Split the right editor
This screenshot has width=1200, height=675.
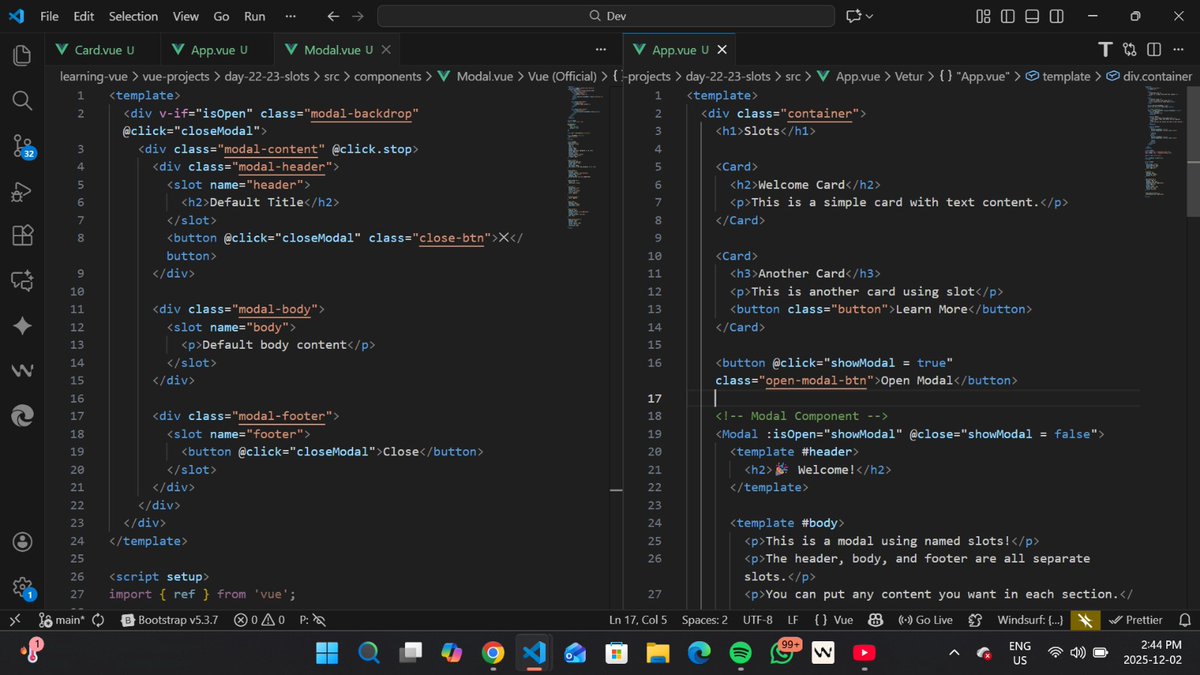click(x=1154, y=50)
